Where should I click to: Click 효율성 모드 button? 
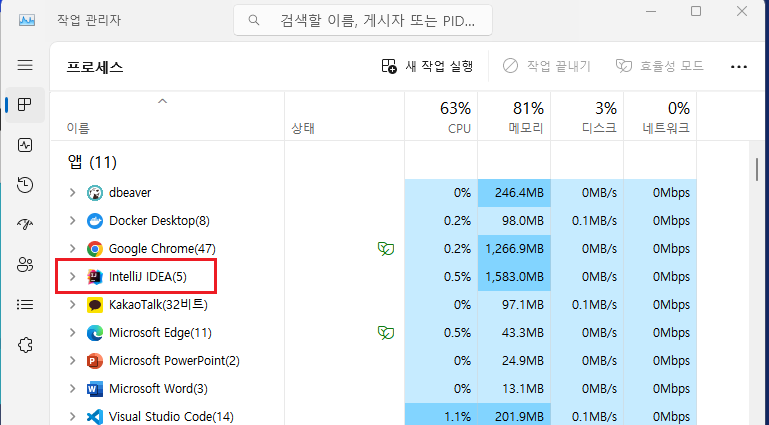pyautogui.click(x=660, y=66)
